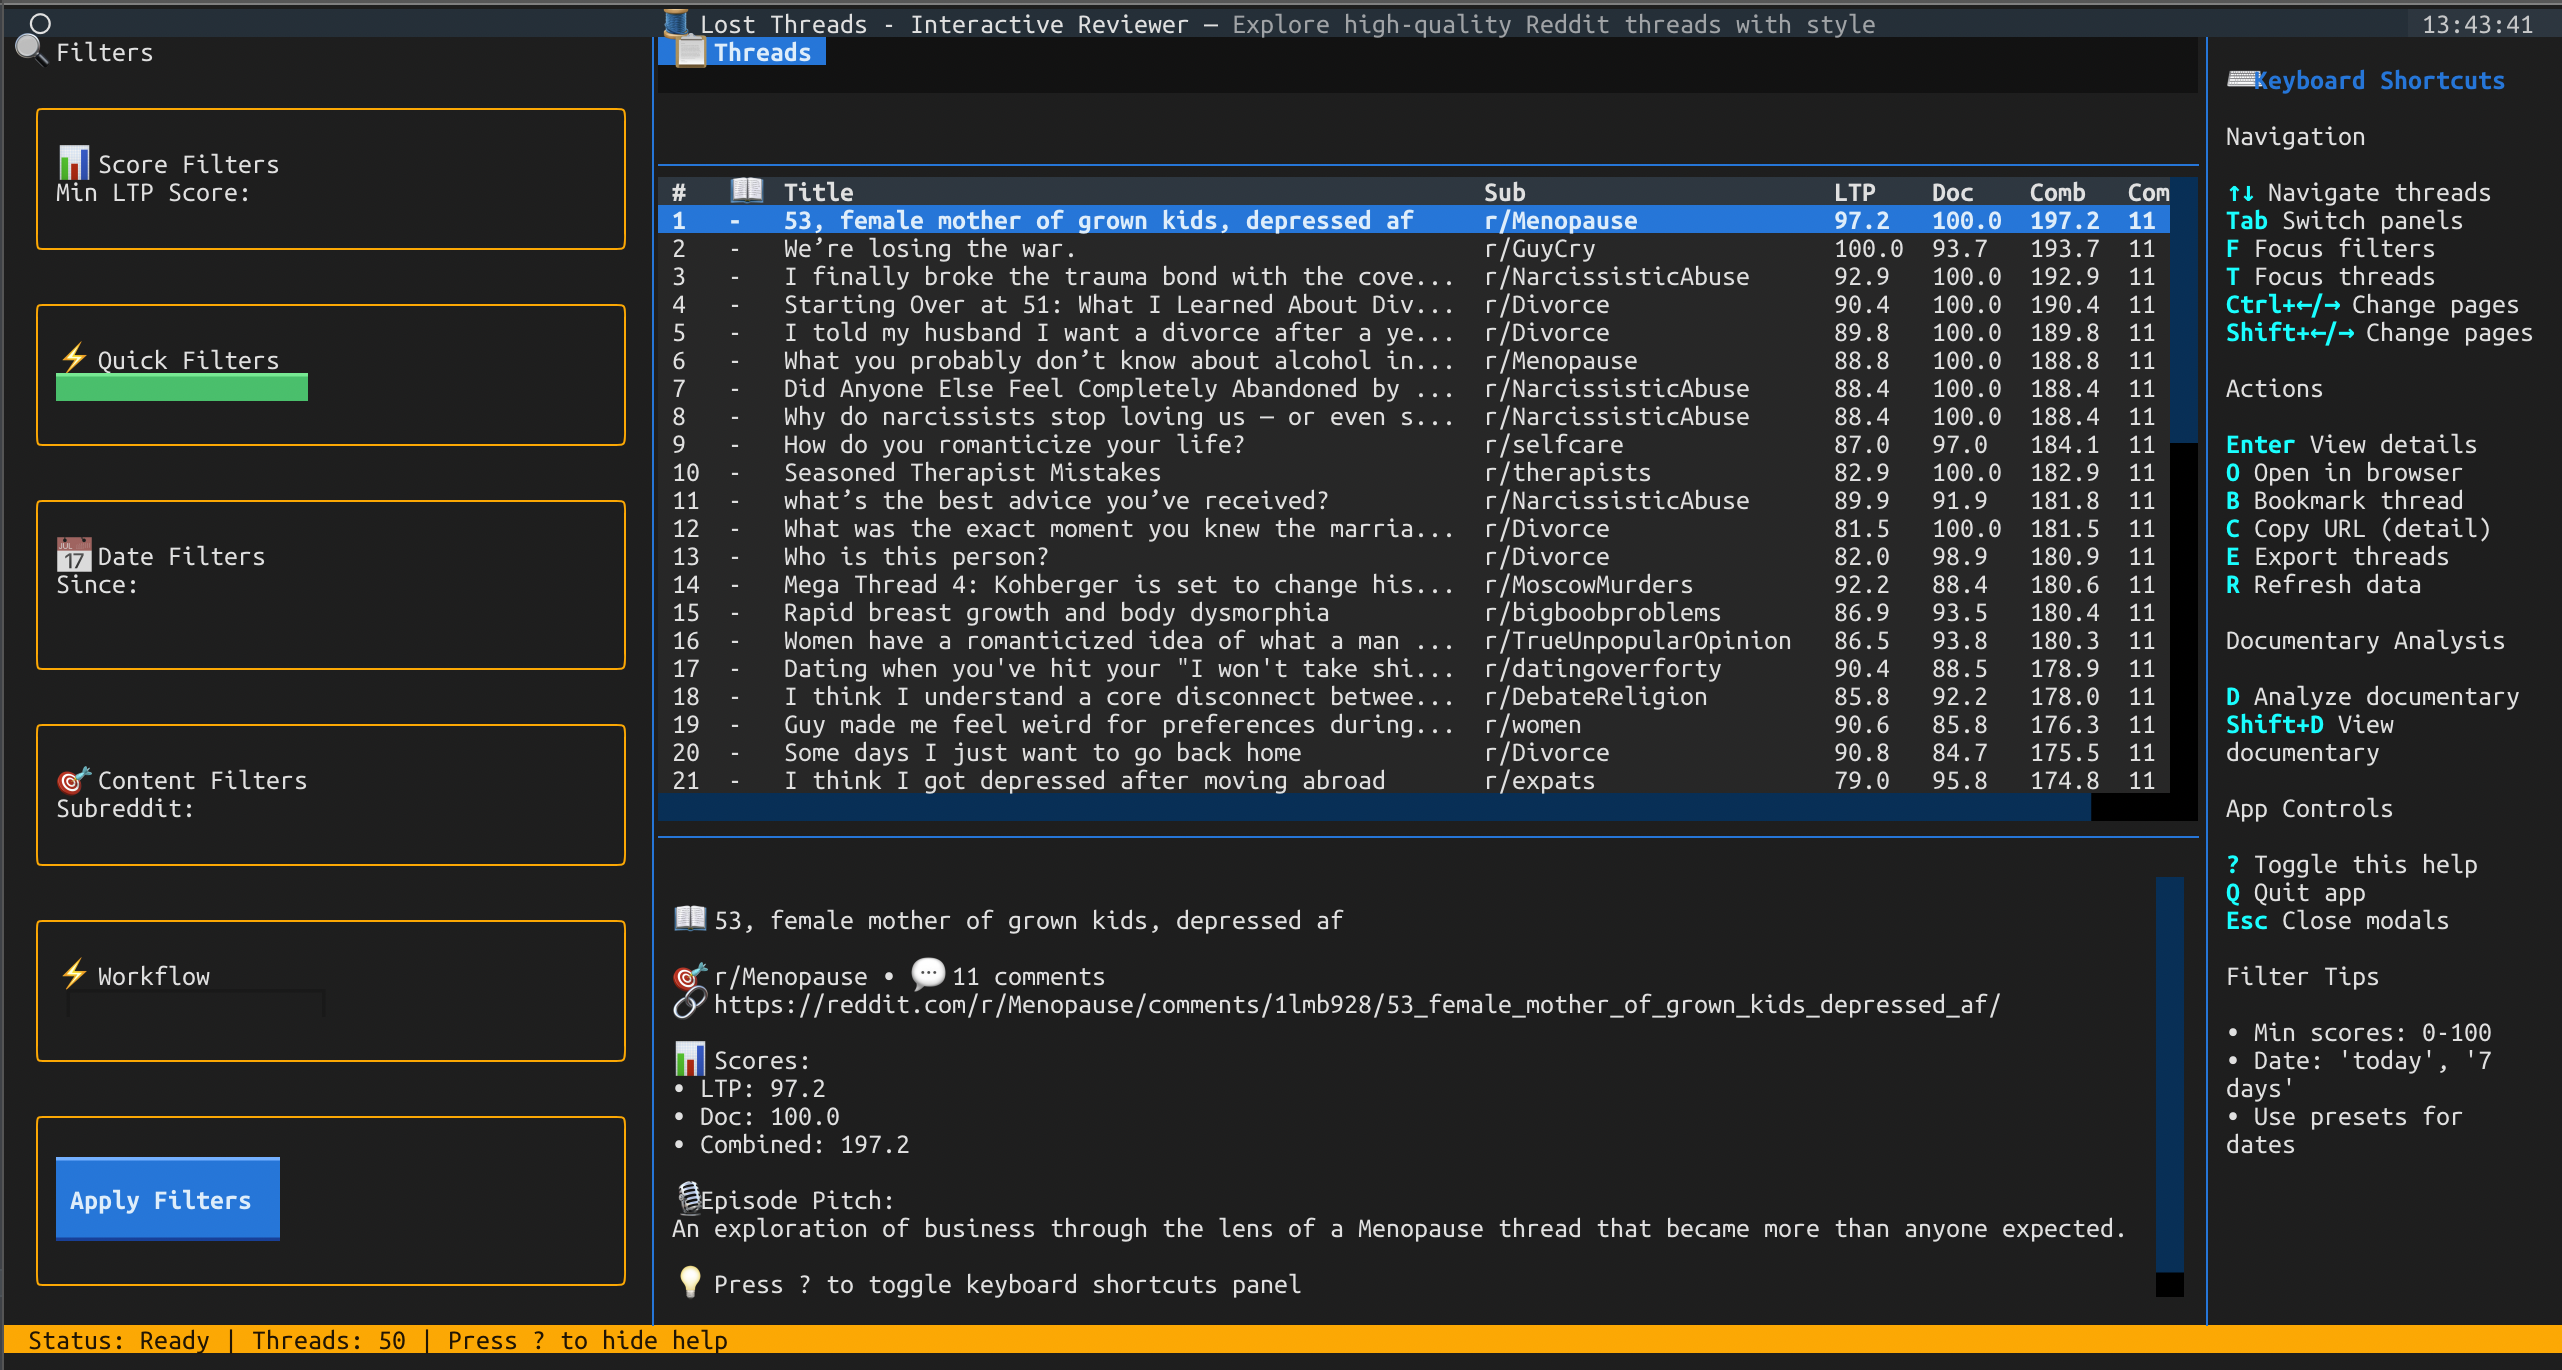Click the circle icon at top-left corner
The height and width of the screenshot is (1370, 2562).
click(40, 23)
